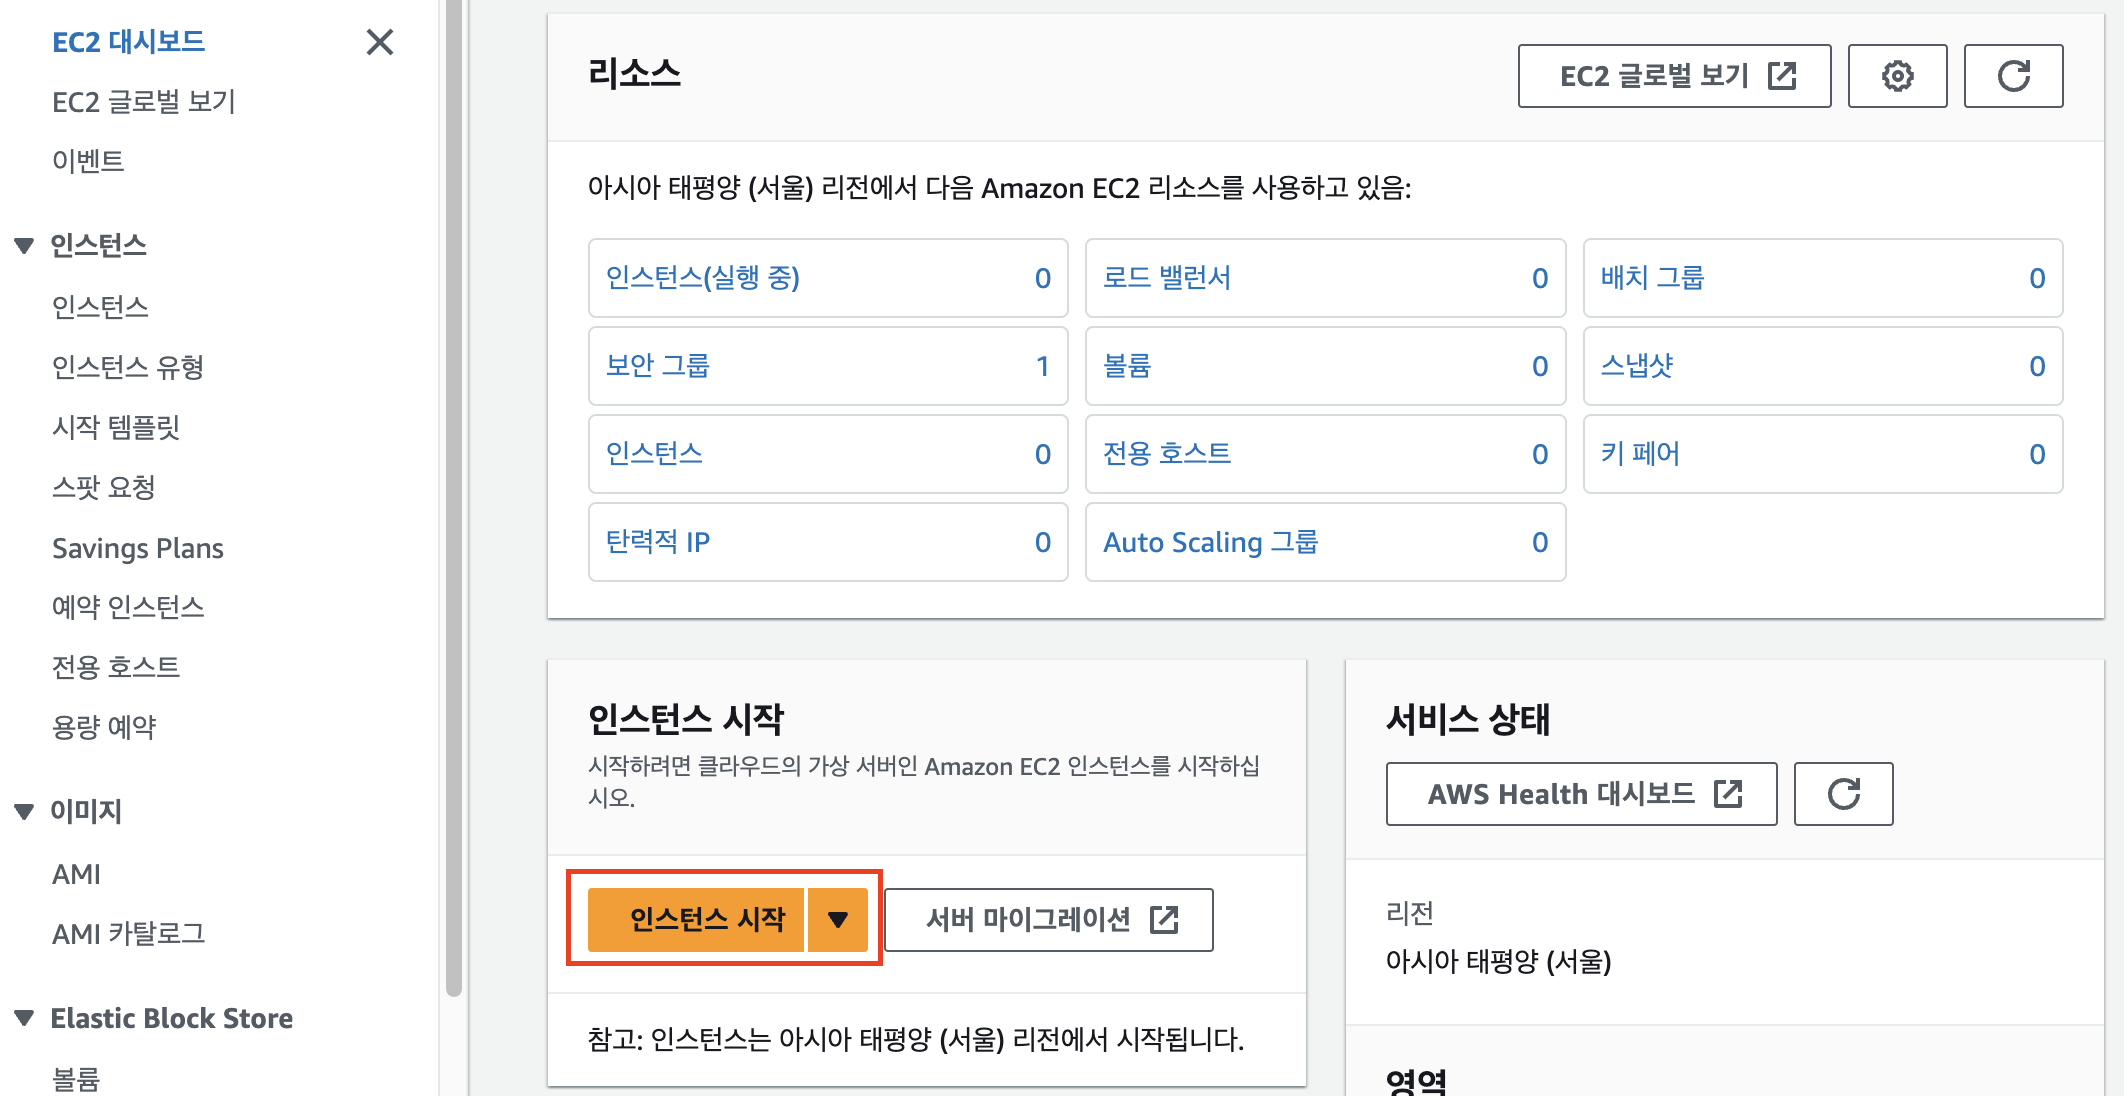The image size is (2124, 1096).
Task: Collapse the 인스턴스 sidebar section
Action: coord(25,246)
